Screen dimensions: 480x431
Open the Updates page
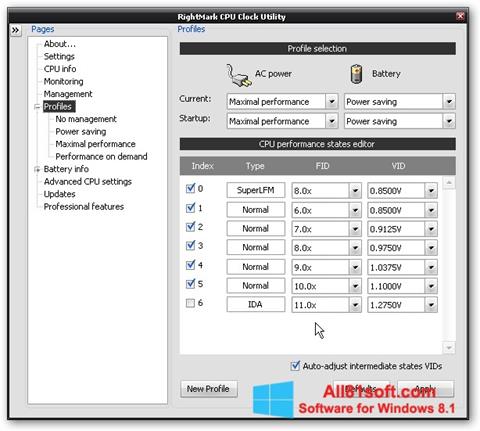pyautogui.click(x=59, y=194)
